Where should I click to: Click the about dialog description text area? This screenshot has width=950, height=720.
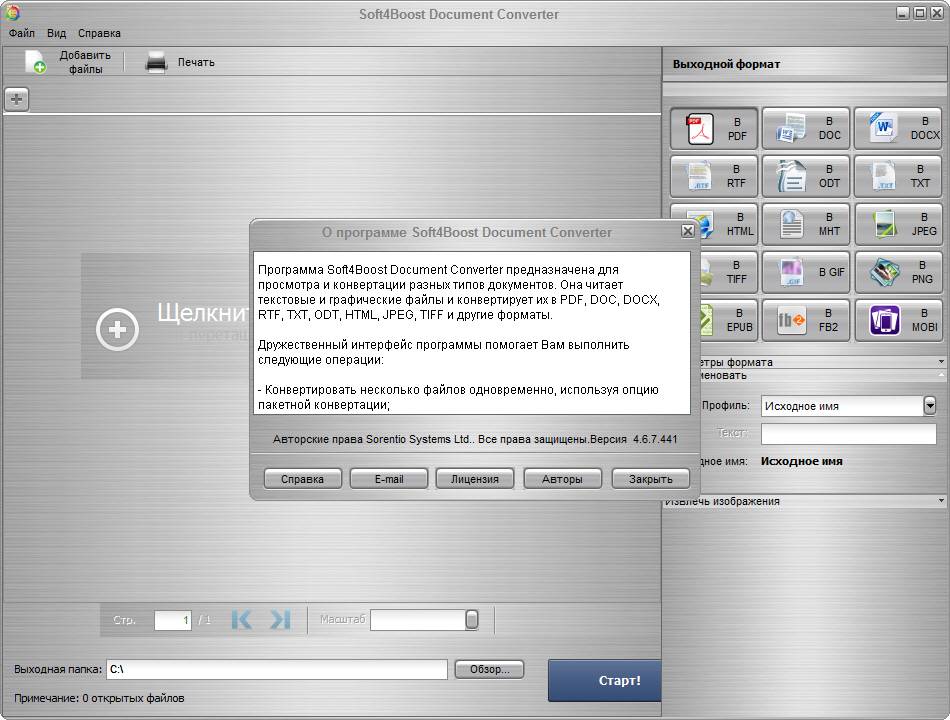tap(472, 333)
